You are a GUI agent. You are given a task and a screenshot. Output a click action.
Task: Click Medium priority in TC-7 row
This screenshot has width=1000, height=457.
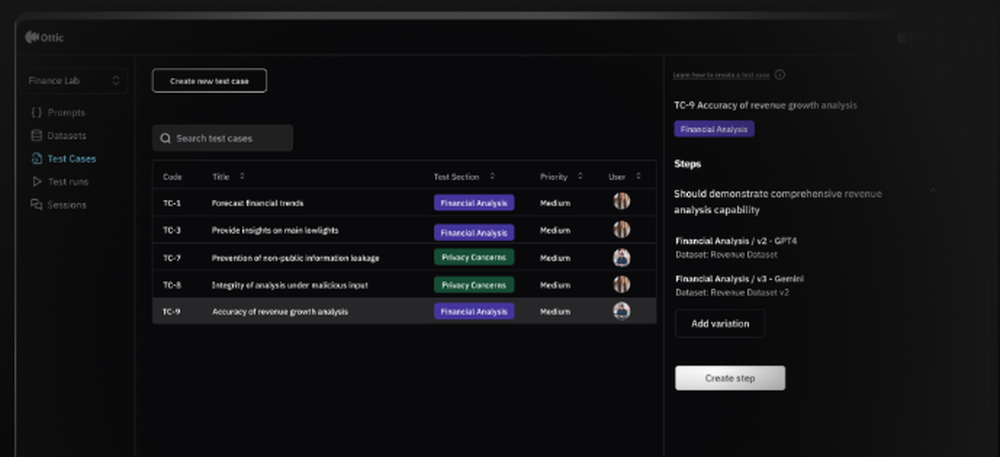click(555, 258)
